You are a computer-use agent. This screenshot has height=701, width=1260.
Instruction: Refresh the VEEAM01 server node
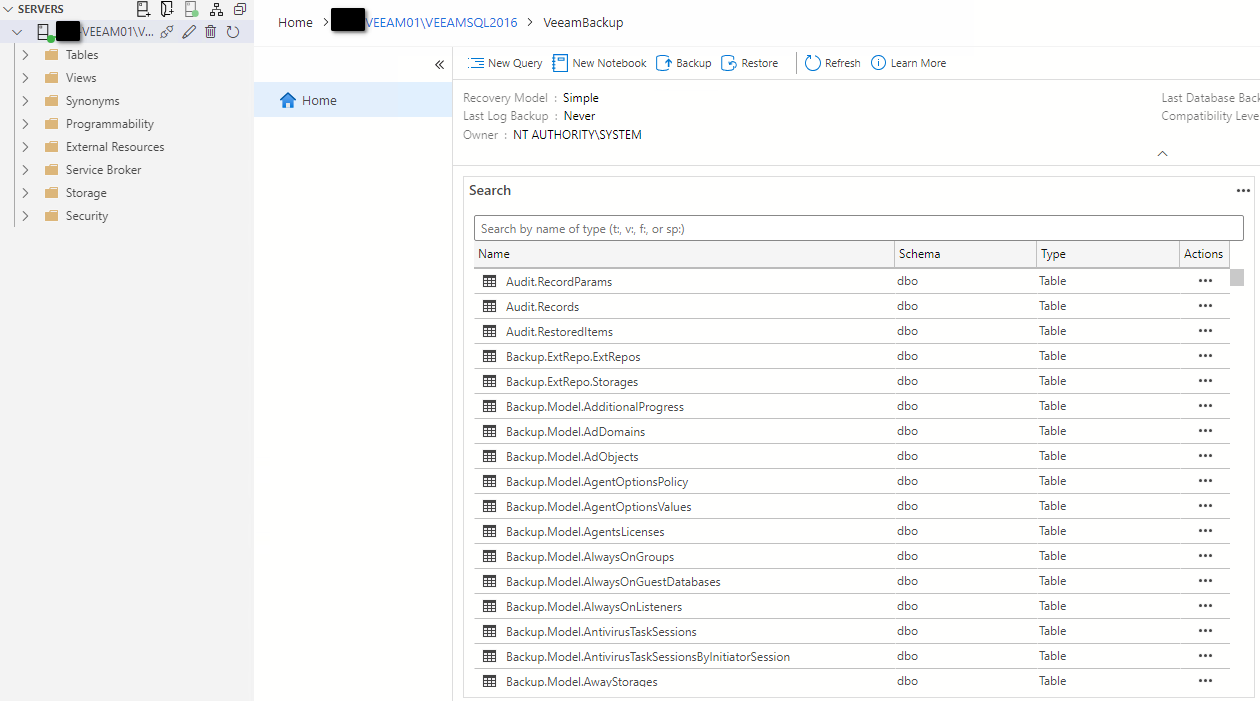[233, 32]
